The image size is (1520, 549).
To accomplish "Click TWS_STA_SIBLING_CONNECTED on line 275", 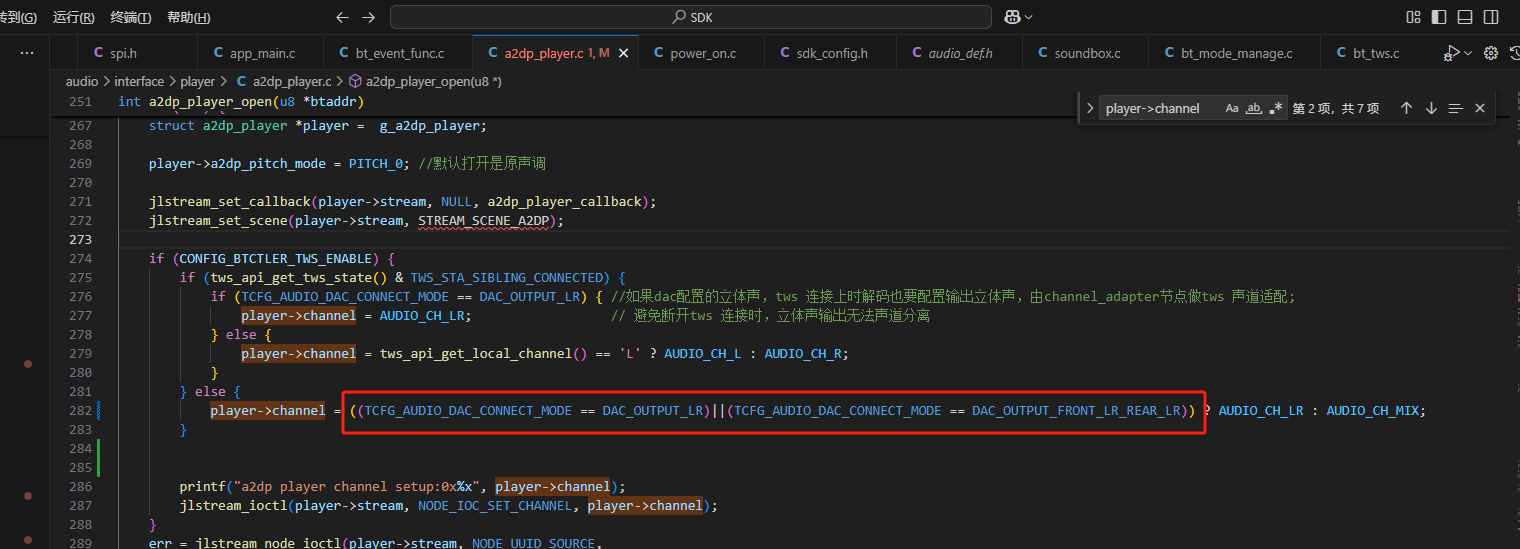I will 508,278.
